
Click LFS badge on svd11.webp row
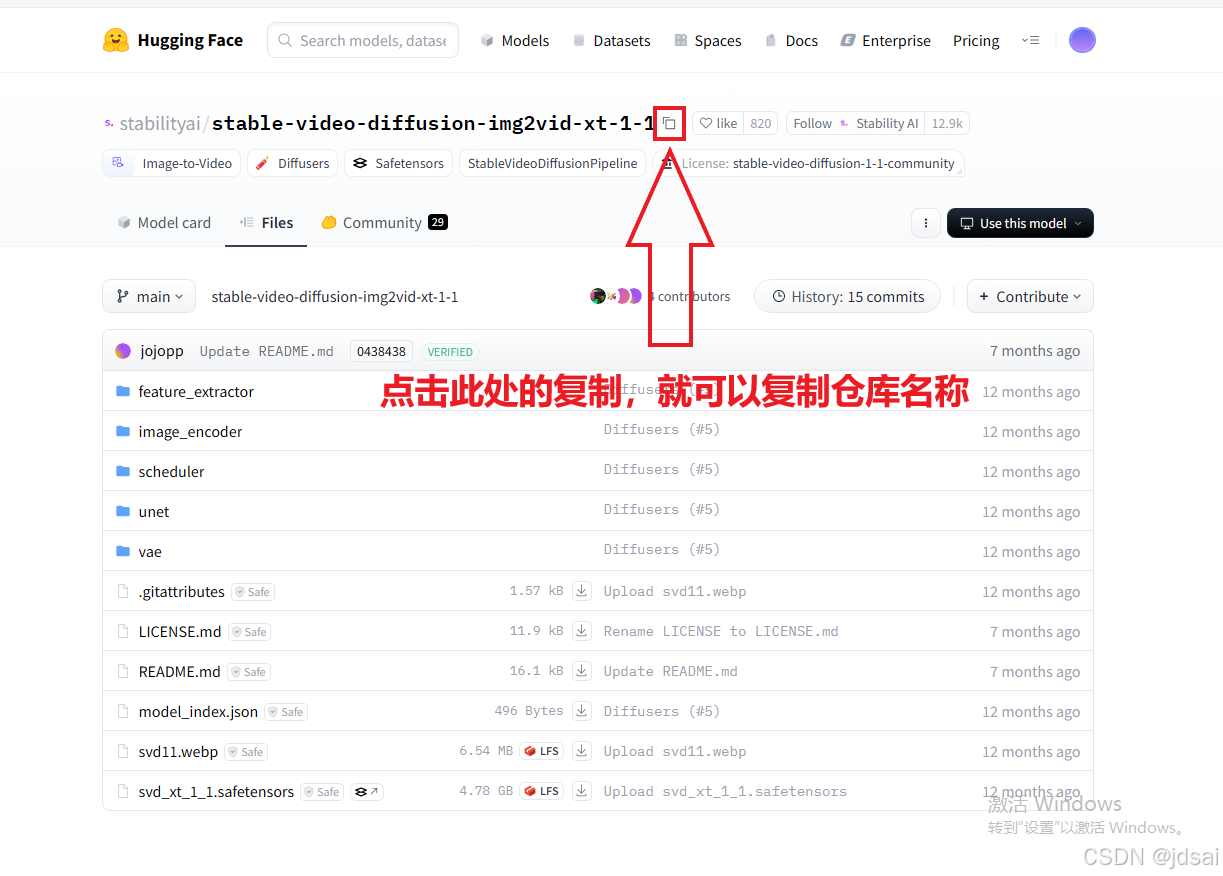tap(542, 751)
